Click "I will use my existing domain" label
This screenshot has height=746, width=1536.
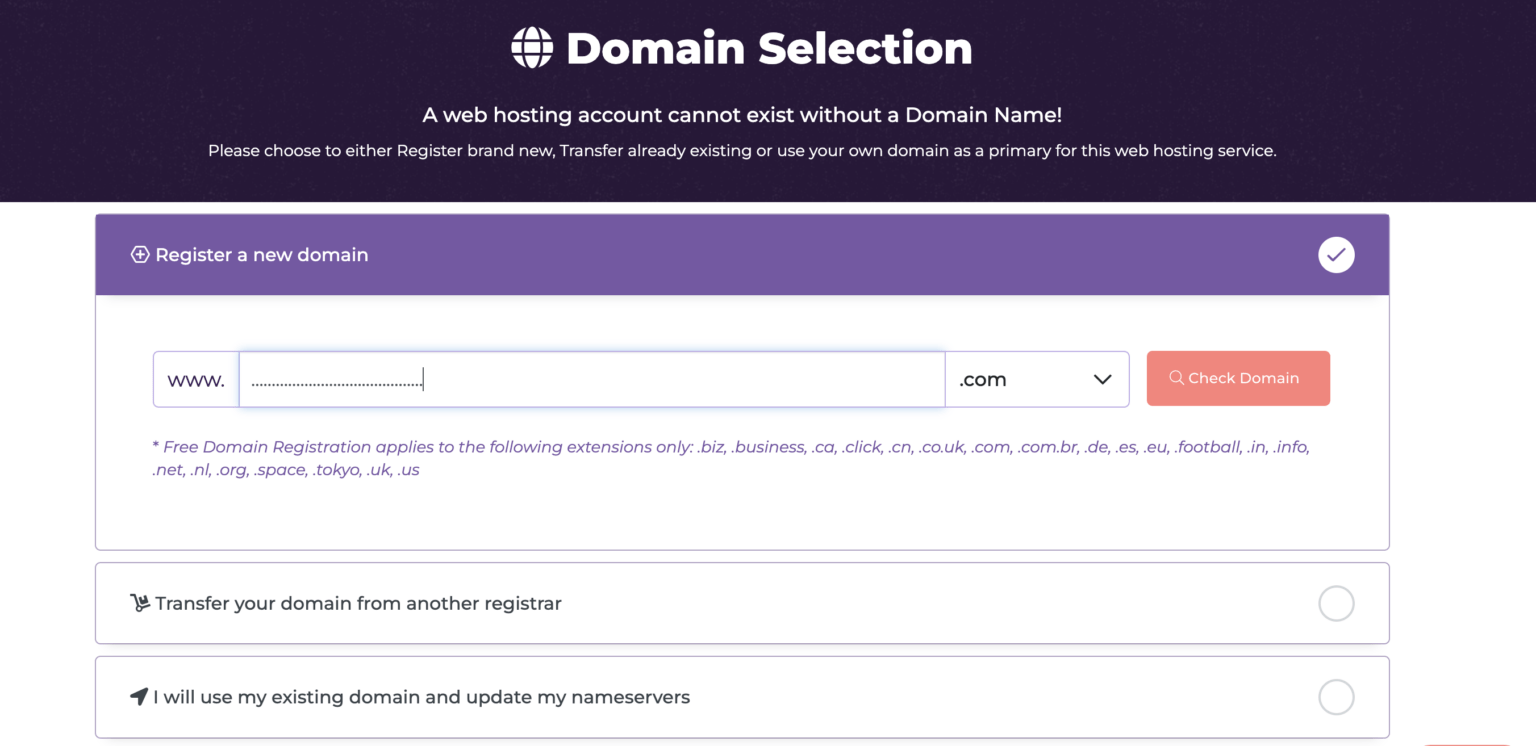[x=420, y=697]
